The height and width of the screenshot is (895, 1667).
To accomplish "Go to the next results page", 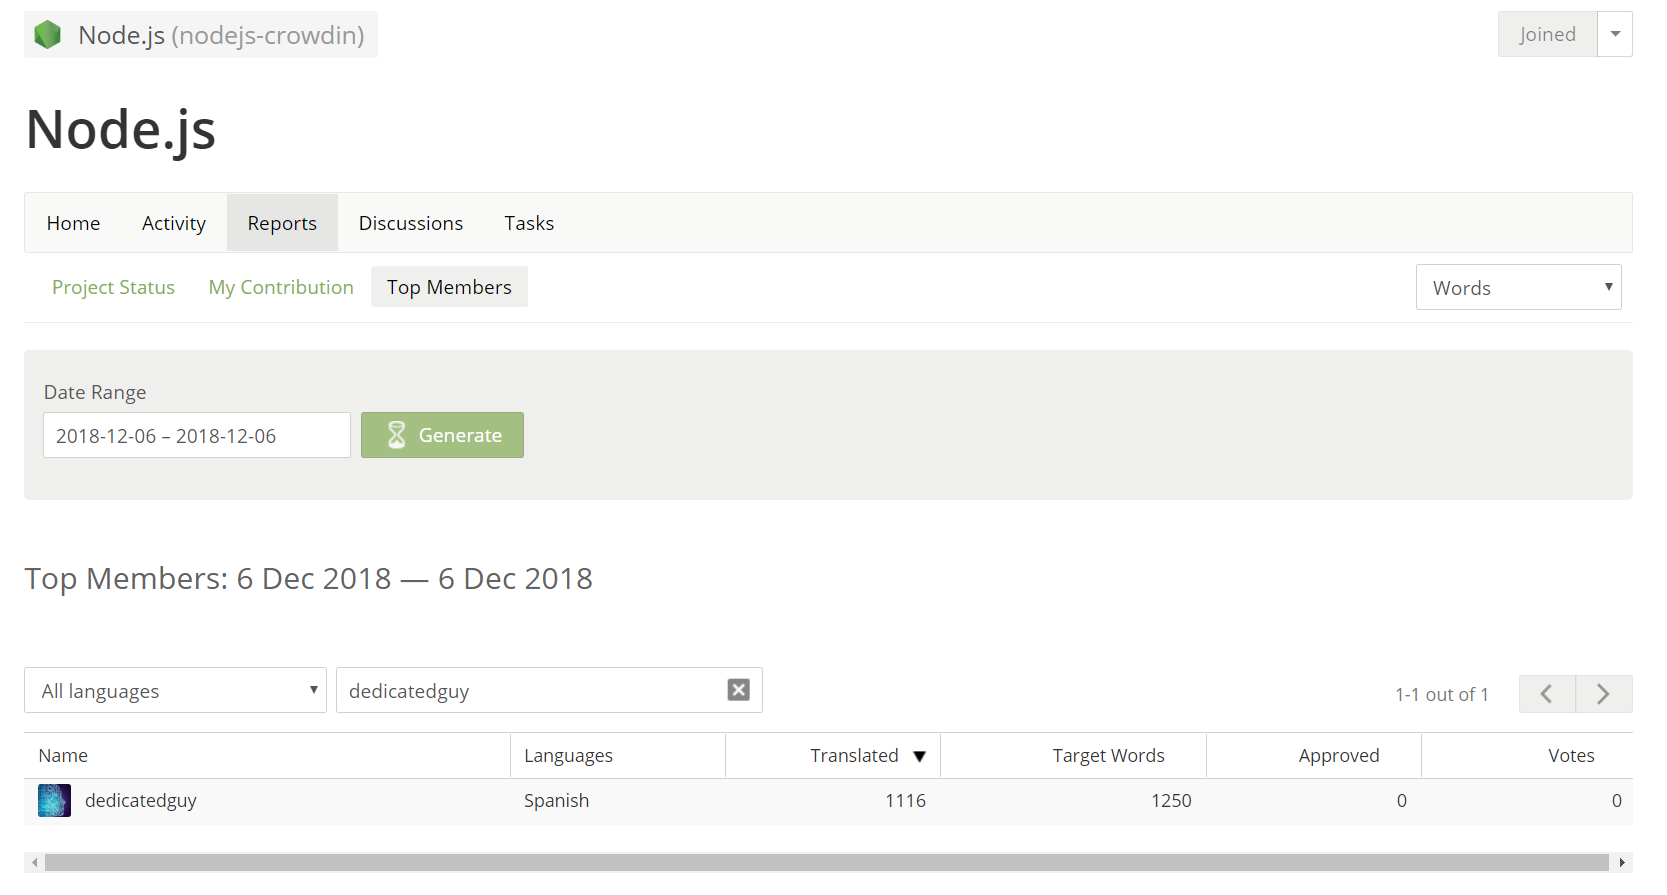I will pos(1604,694).
